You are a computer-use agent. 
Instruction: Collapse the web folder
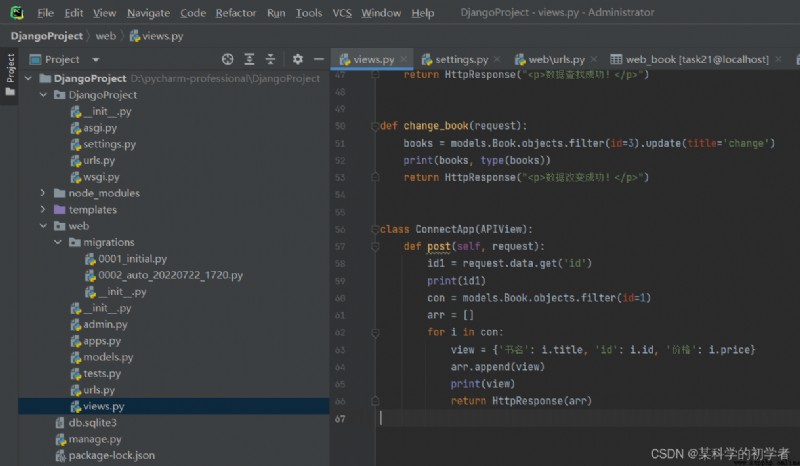(x=43, y=226)
